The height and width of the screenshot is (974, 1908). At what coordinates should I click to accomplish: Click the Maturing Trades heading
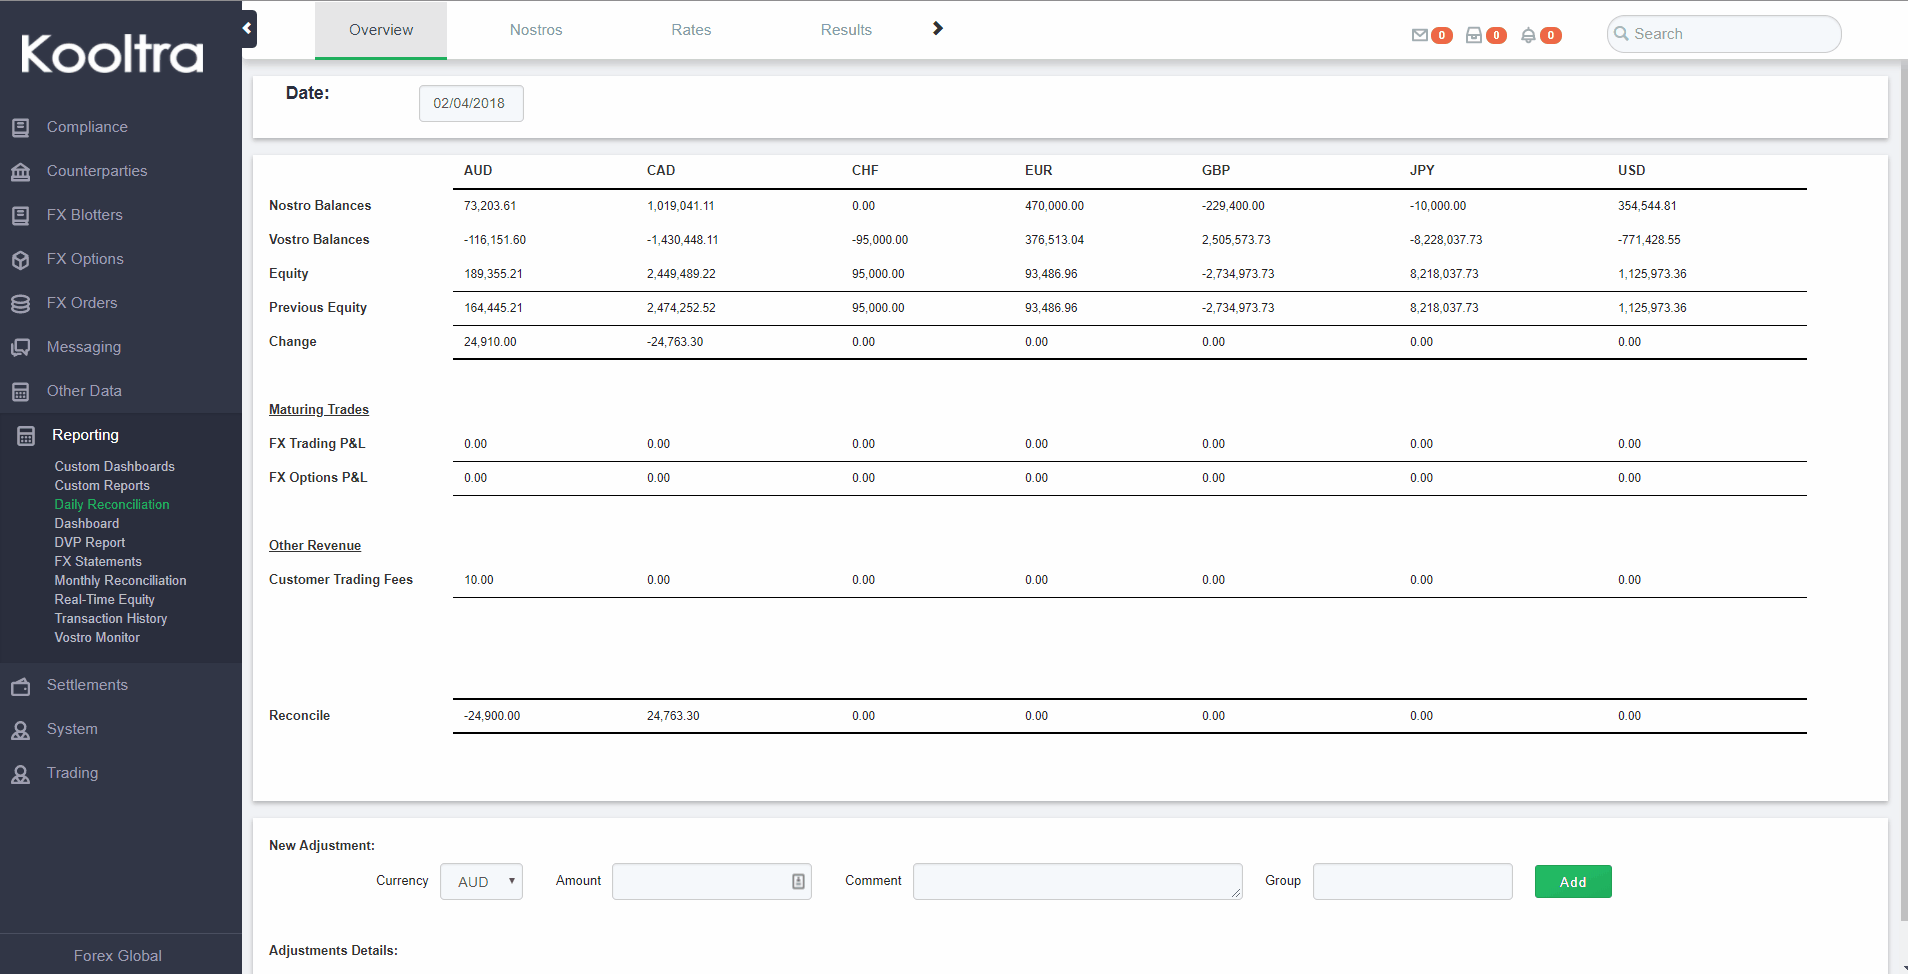point(319,410)
